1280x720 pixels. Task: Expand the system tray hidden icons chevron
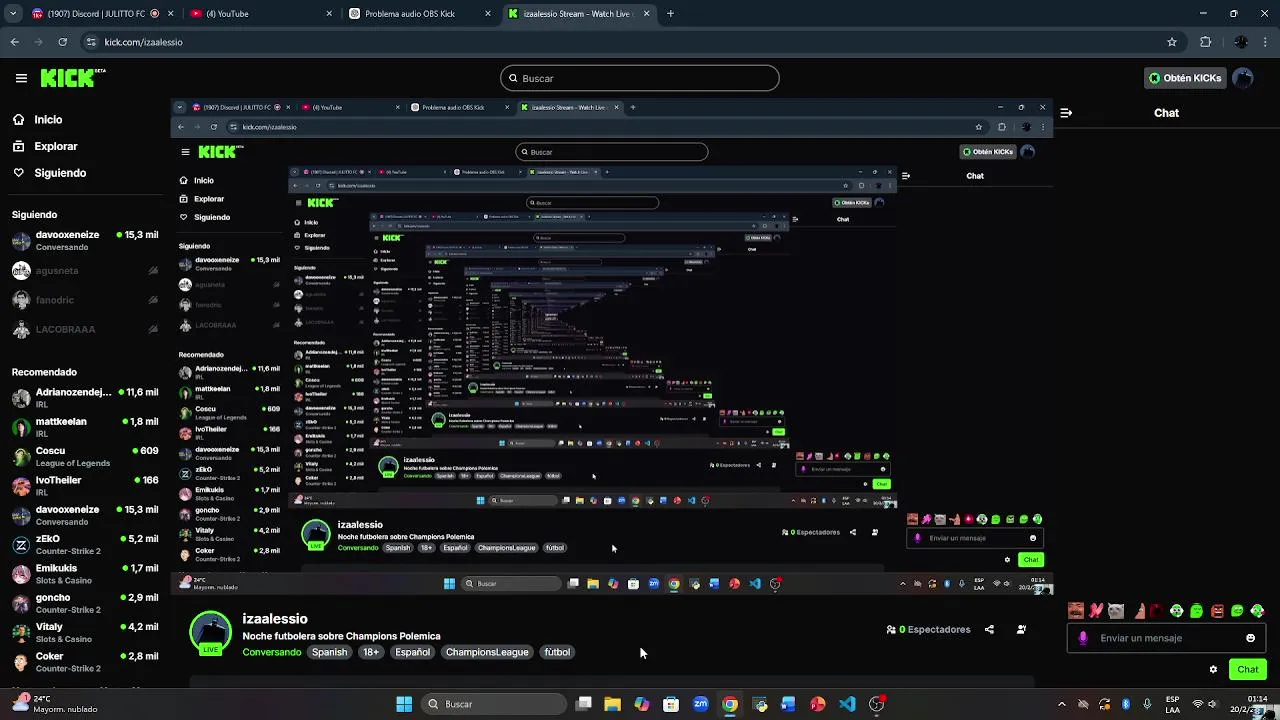click(x=1062, y=704)
